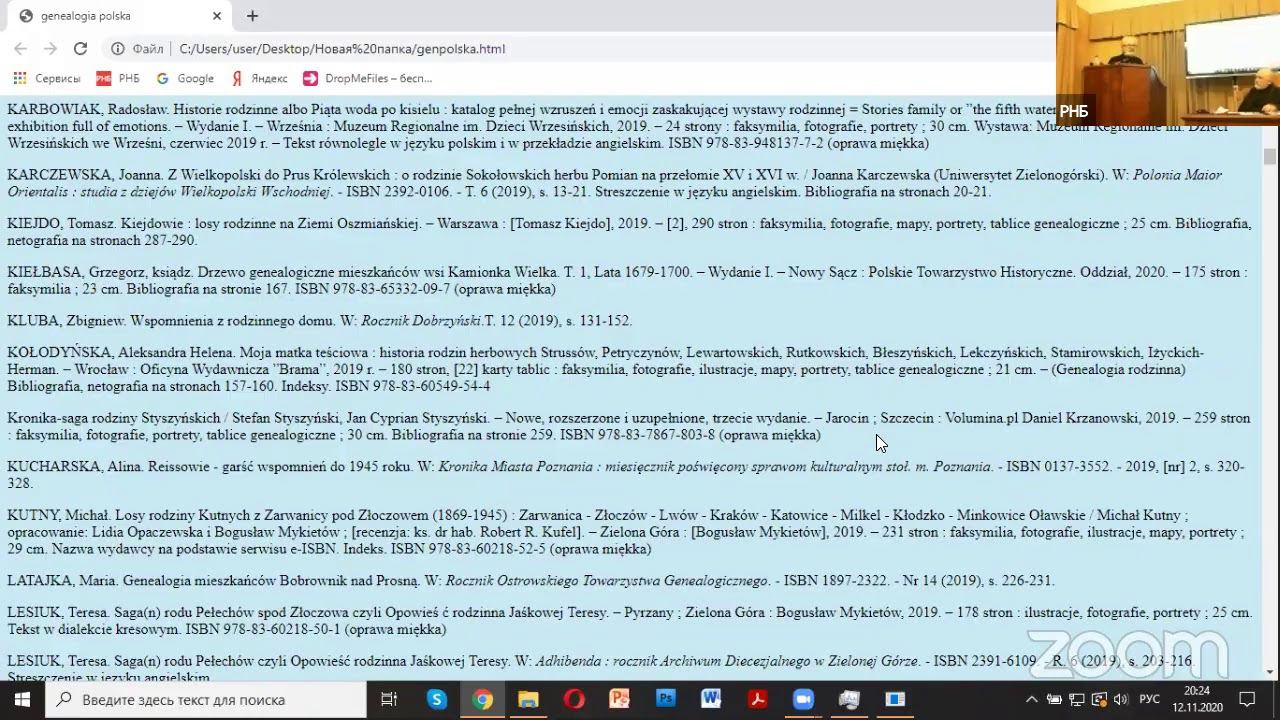Click the LATAJKA, Maria entry

531,580
